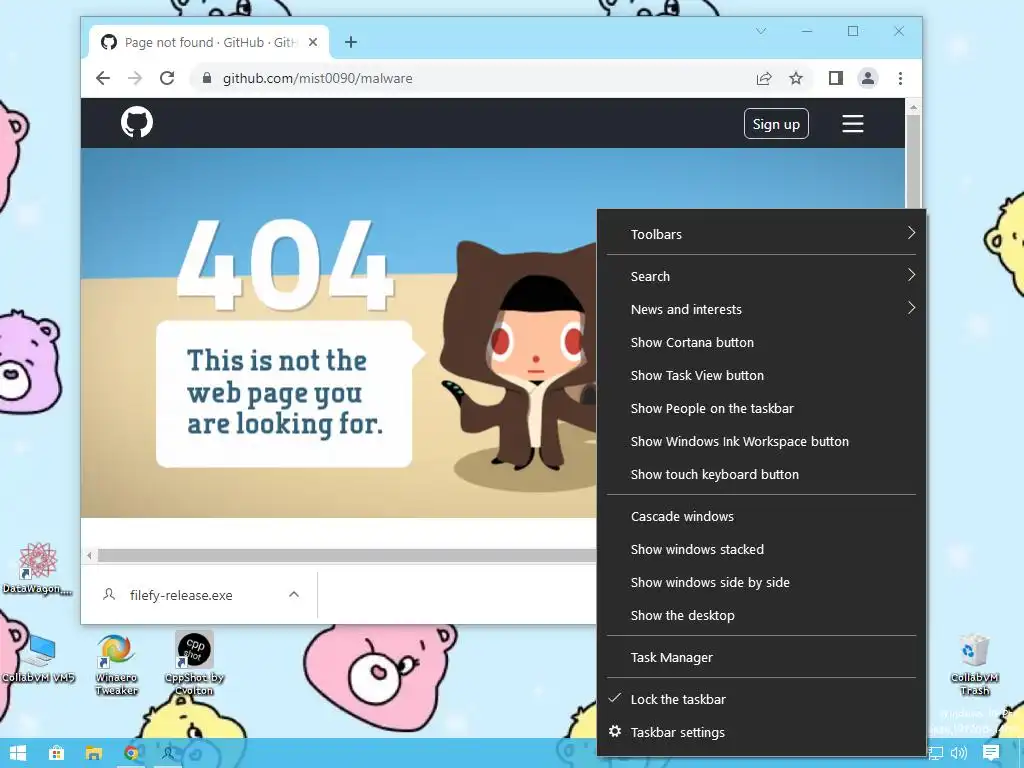Expand the News and interests submenu
Image resolution: width=1024 pixels, height=768 pixels.
point(761,309)
